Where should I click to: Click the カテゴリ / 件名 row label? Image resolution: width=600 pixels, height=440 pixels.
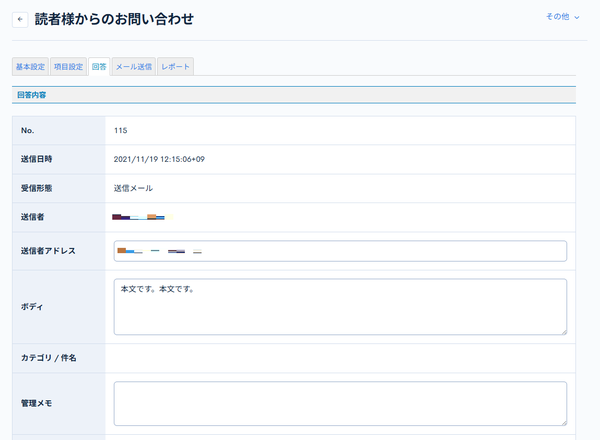[49, 358]
